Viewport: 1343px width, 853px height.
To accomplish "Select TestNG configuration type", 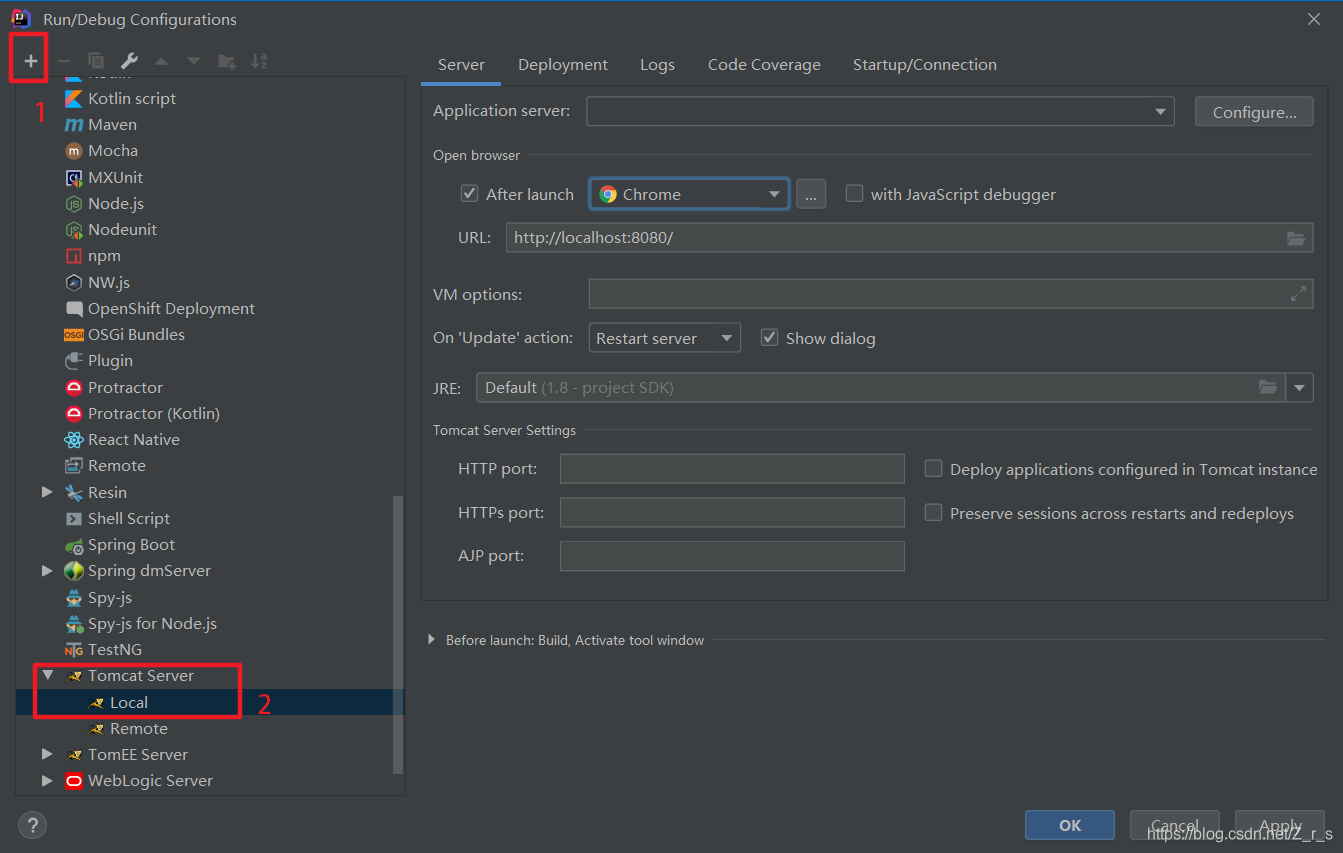I will (115, 649).
